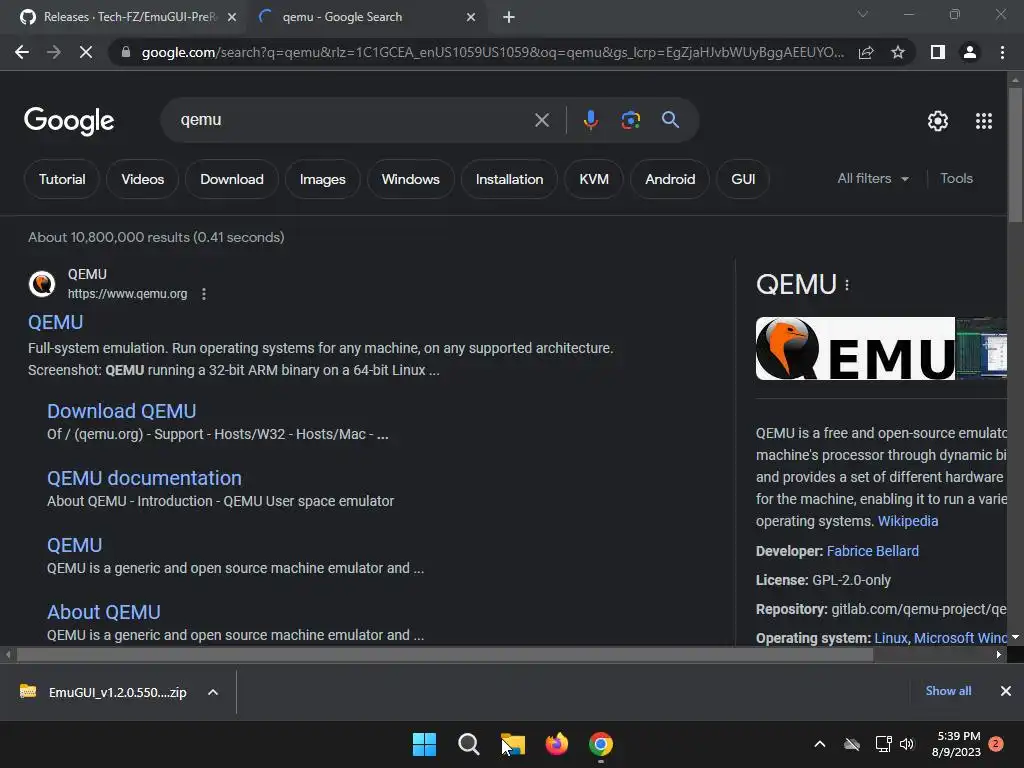Close the EmuGUI Releases tab

point(232,17)
